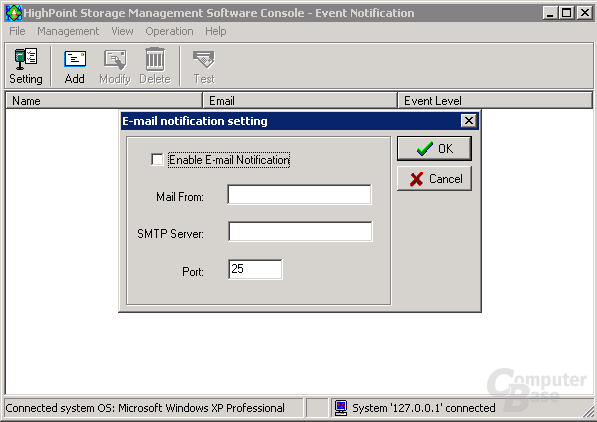The width and height of the screenshot is (597, 422).
Task: Confirm the dialog with OK button
Action: pyautogui.click(x=434, y=149)
